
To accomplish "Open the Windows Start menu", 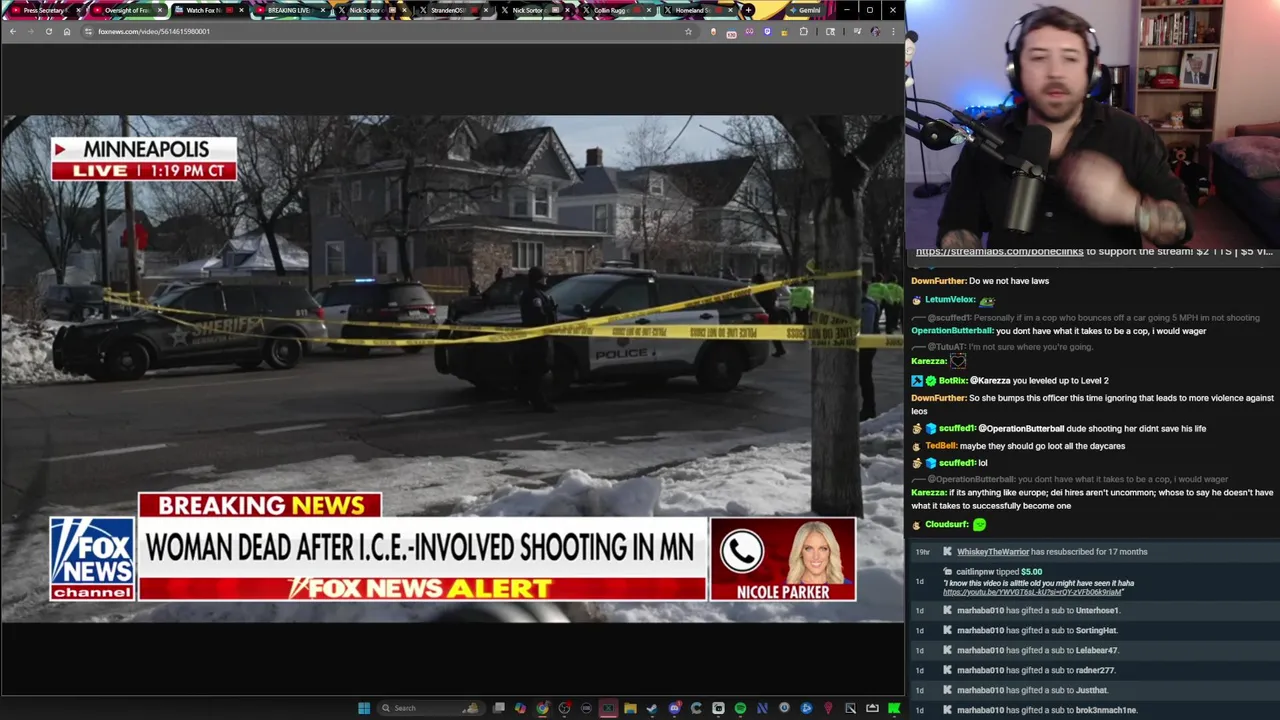I will (364, 708).
